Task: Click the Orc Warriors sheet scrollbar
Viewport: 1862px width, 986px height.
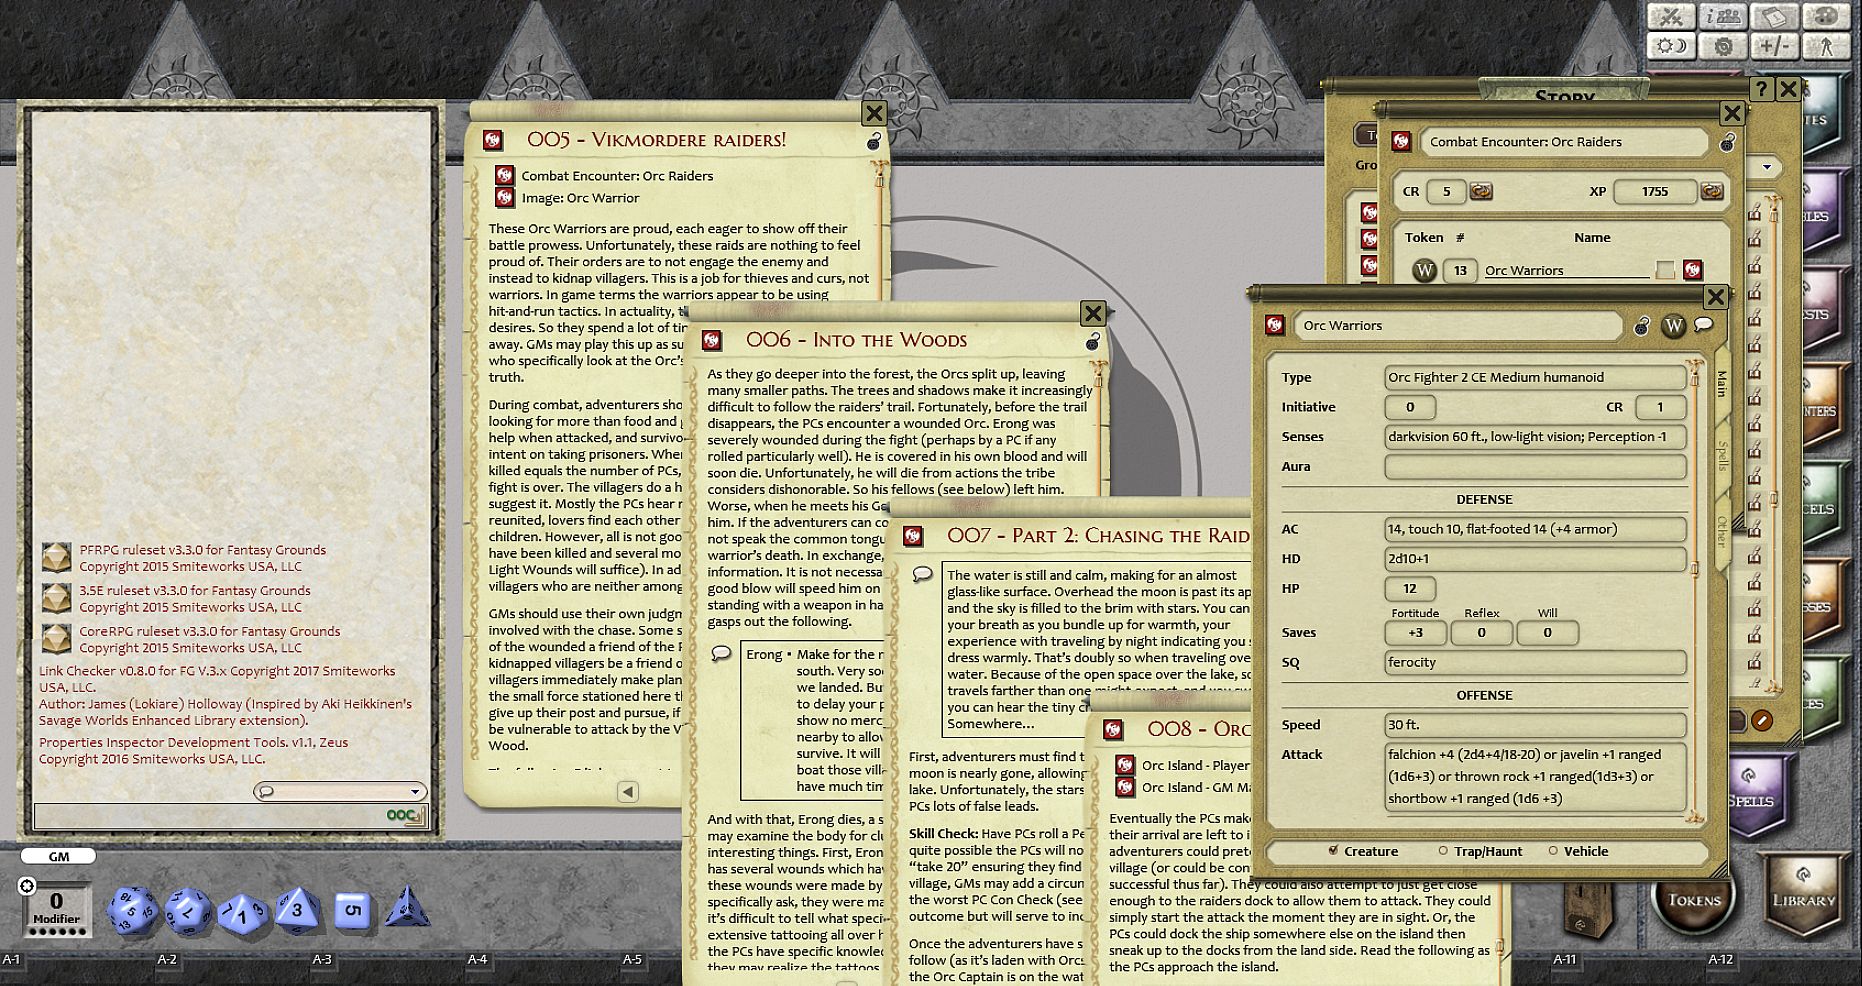Action: click(1694, 590)
